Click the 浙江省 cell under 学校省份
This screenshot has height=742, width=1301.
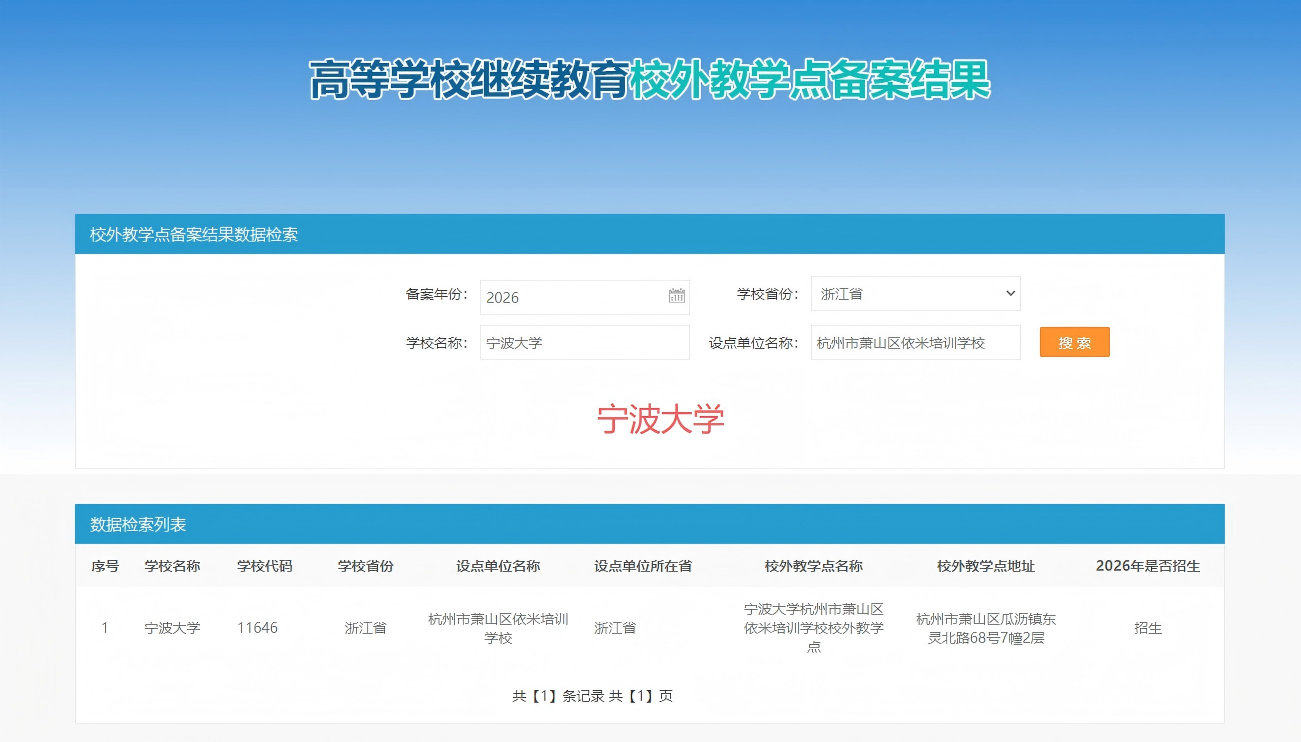tap(365, 628)
